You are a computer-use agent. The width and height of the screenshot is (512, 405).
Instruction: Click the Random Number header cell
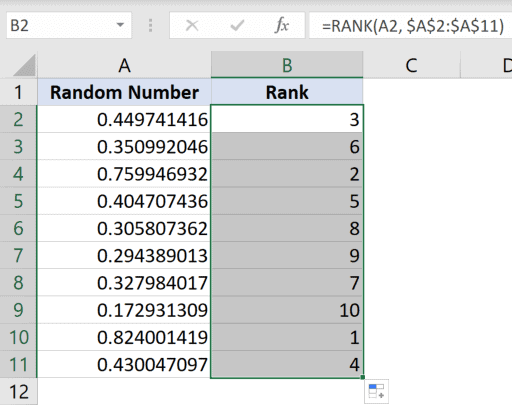[x=124, y=92]
